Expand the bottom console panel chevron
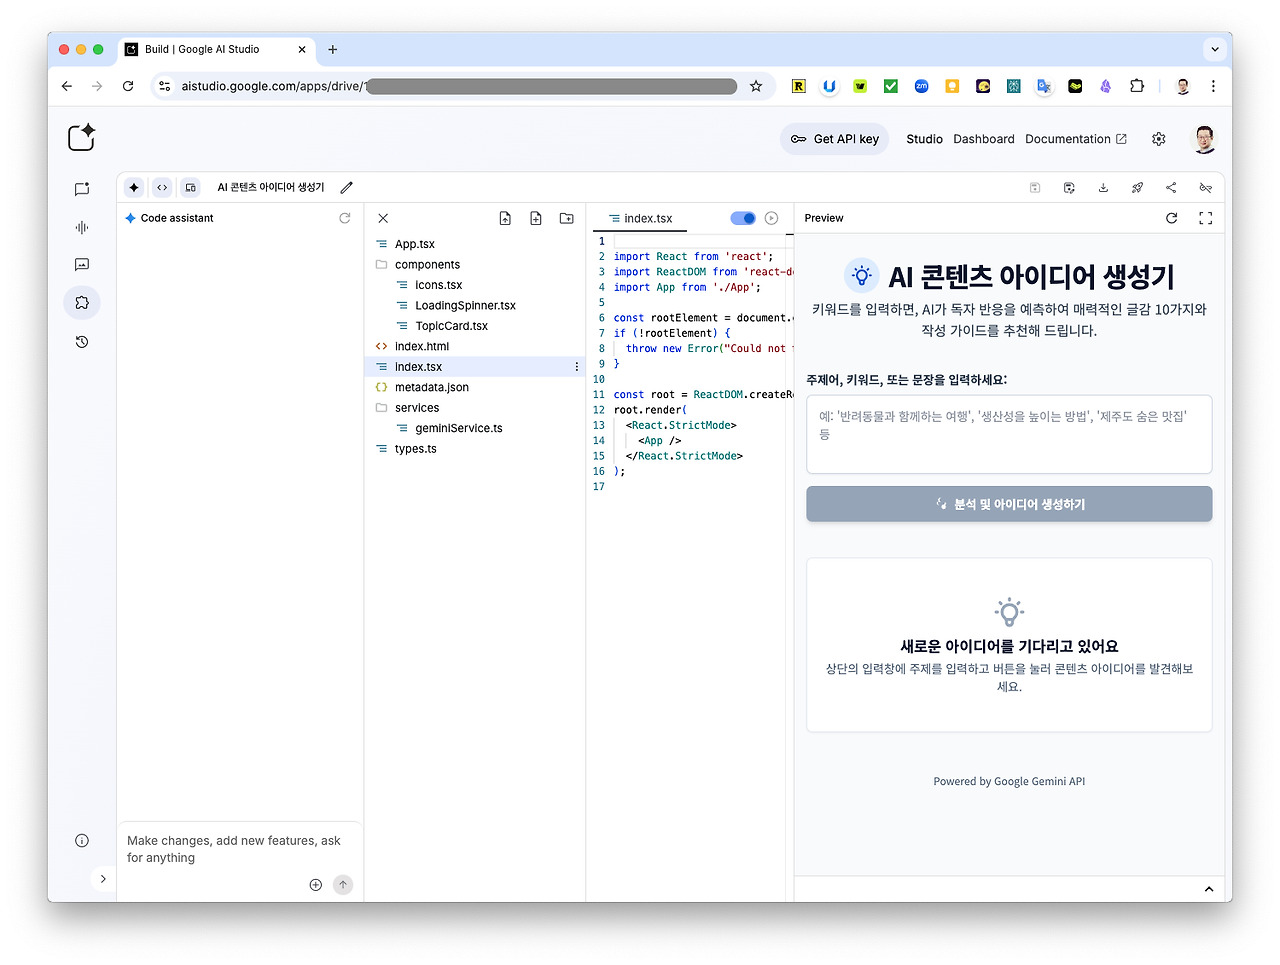Viewport: 1280px width, 965px height. pyautogui.click(x=1209, y=889)
